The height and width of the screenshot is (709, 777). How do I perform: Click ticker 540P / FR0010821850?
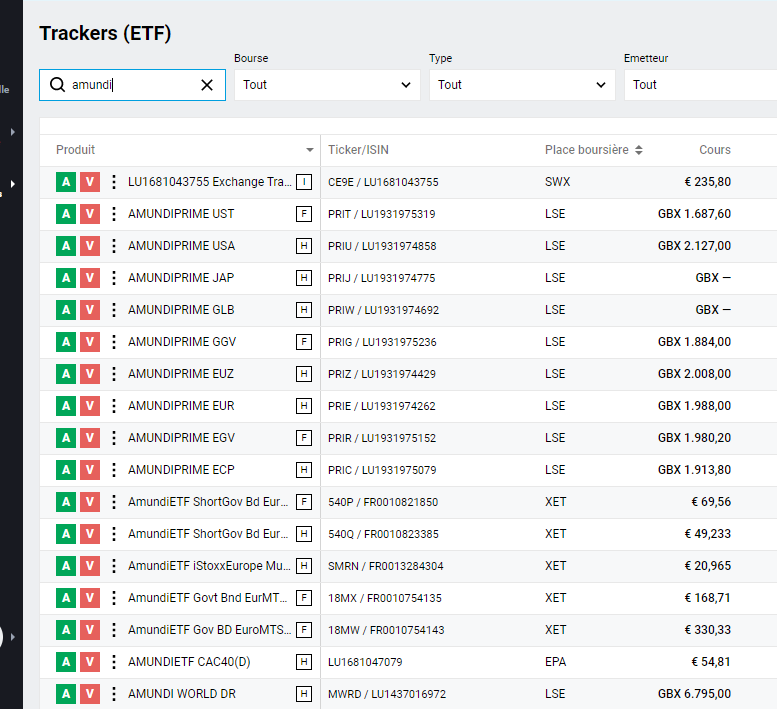tap(383, 502)
